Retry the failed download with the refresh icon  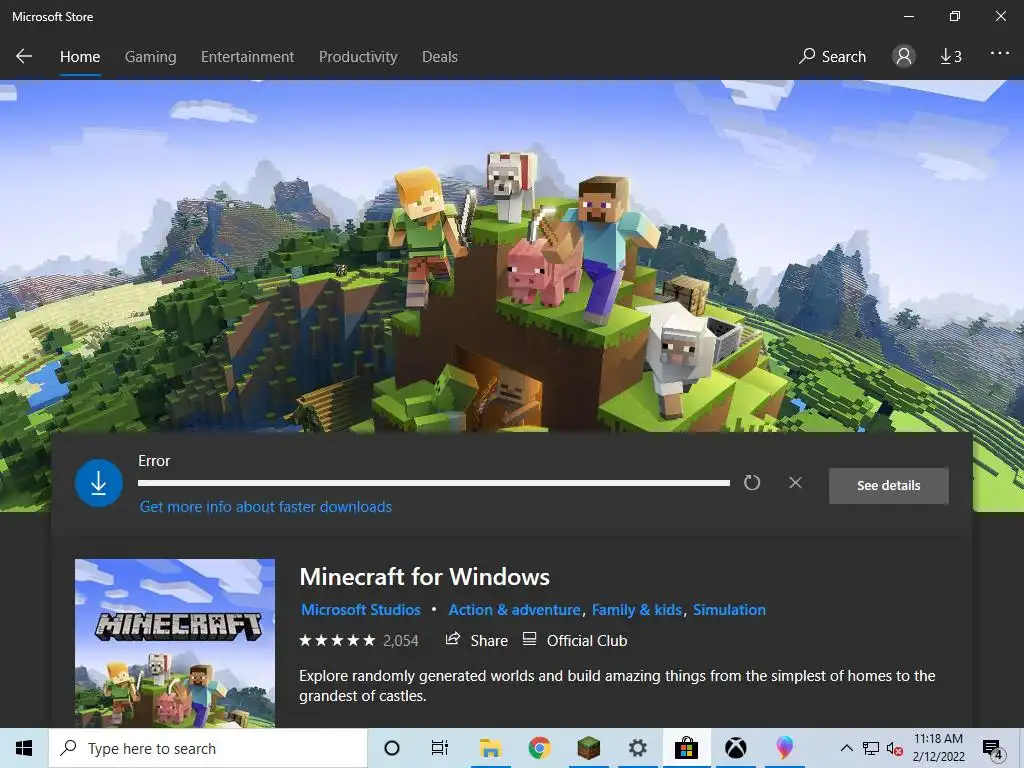[x=752, y=483]
